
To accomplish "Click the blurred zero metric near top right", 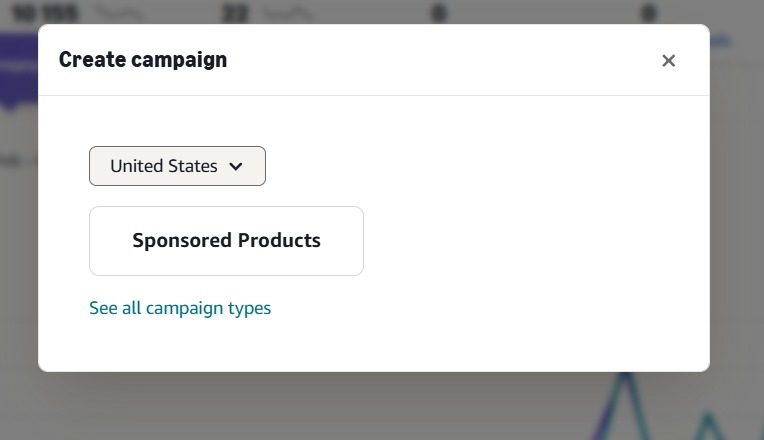I will (649, 13).
